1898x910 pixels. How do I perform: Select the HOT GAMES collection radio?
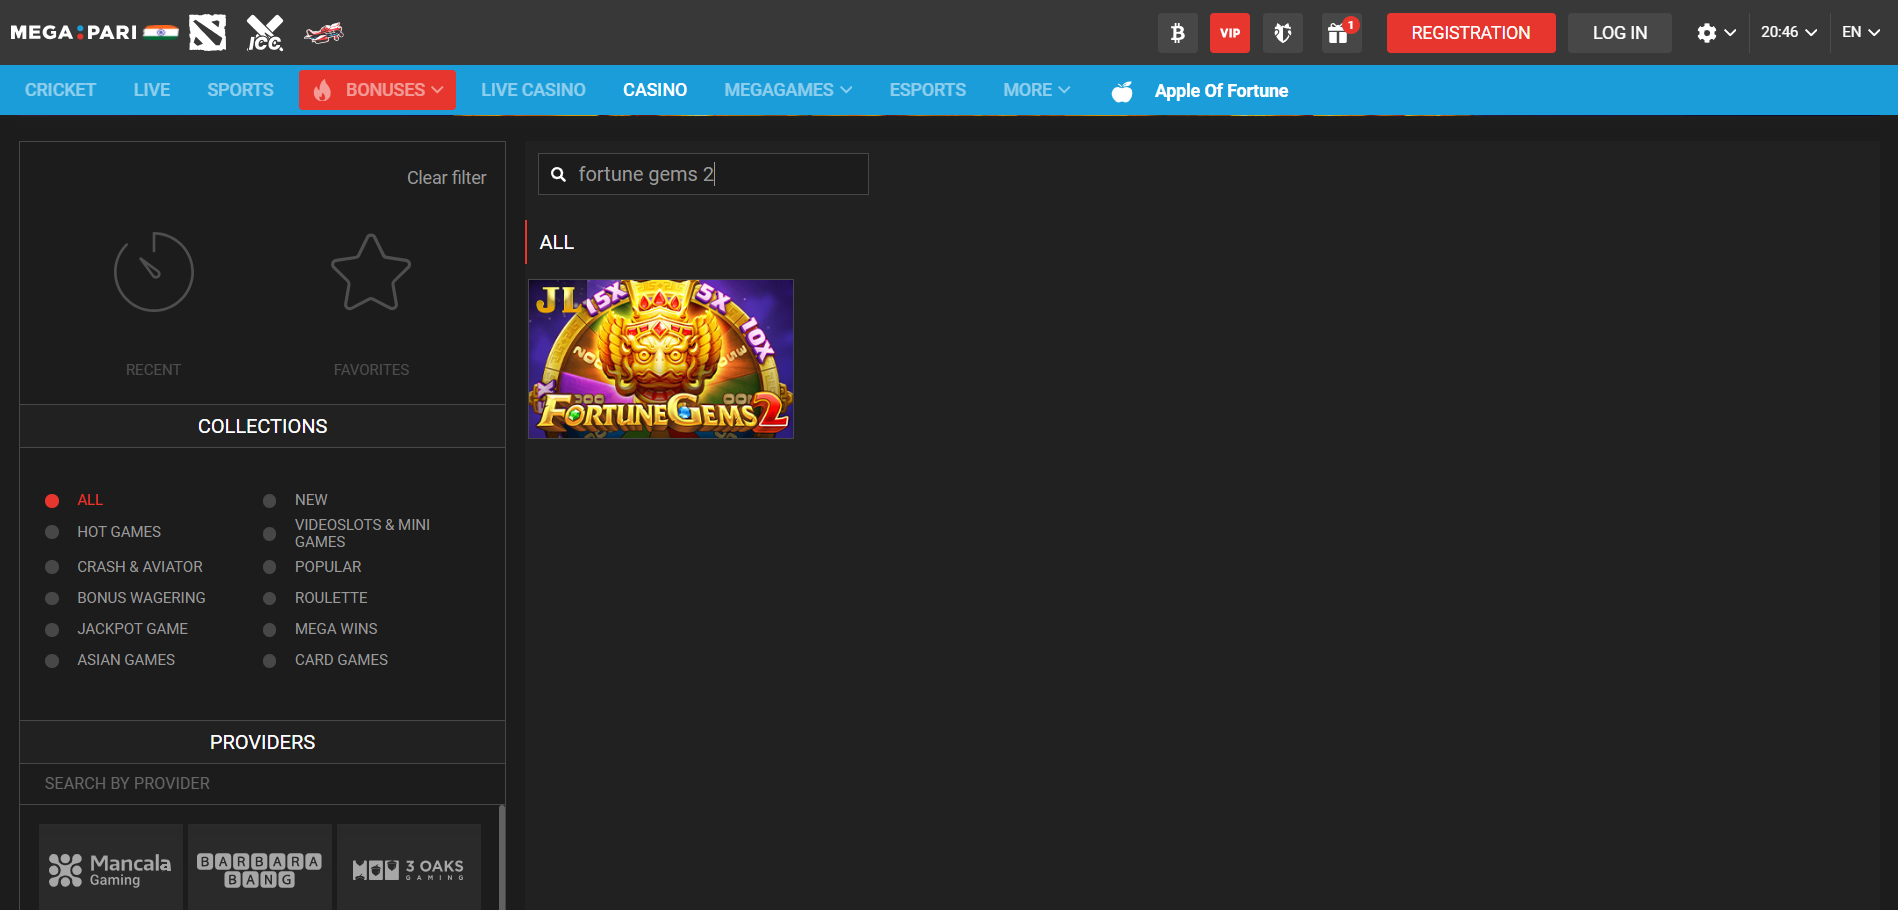point(52,532)
